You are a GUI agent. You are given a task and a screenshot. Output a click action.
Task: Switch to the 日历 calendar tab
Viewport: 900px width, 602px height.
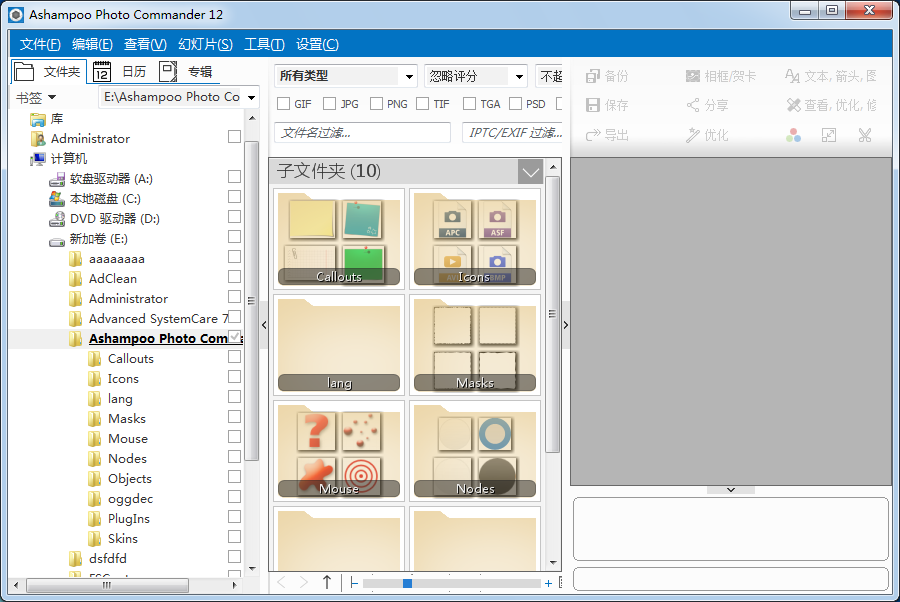[x=120, y=71]
